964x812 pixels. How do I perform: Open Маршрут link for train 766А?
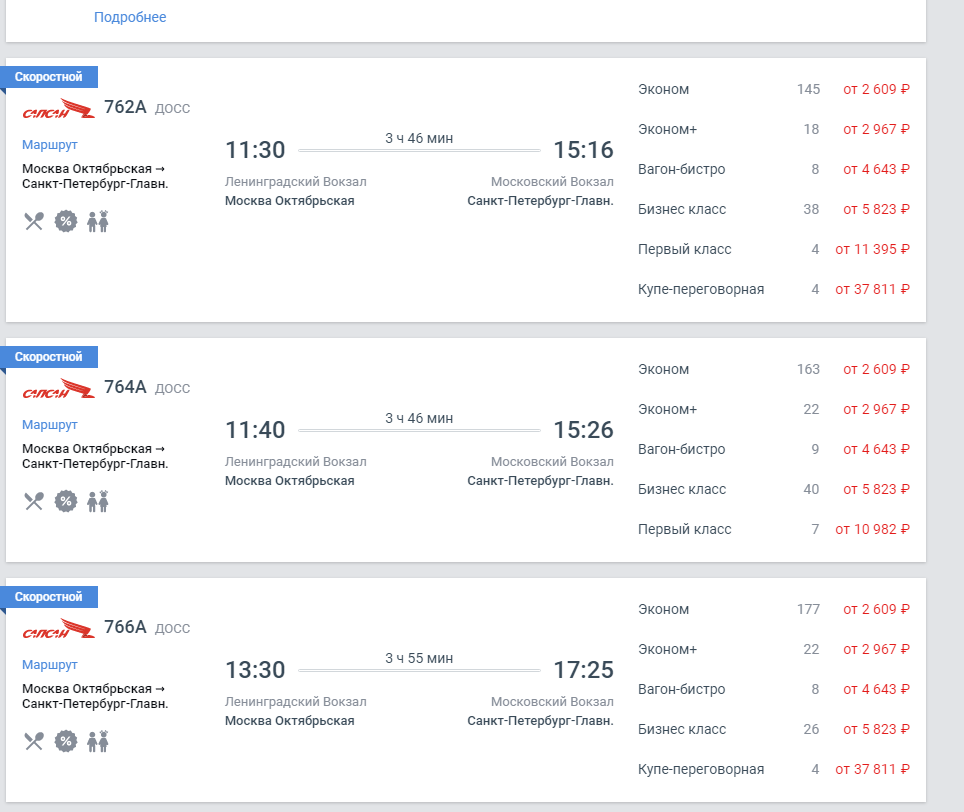point(50,664)
